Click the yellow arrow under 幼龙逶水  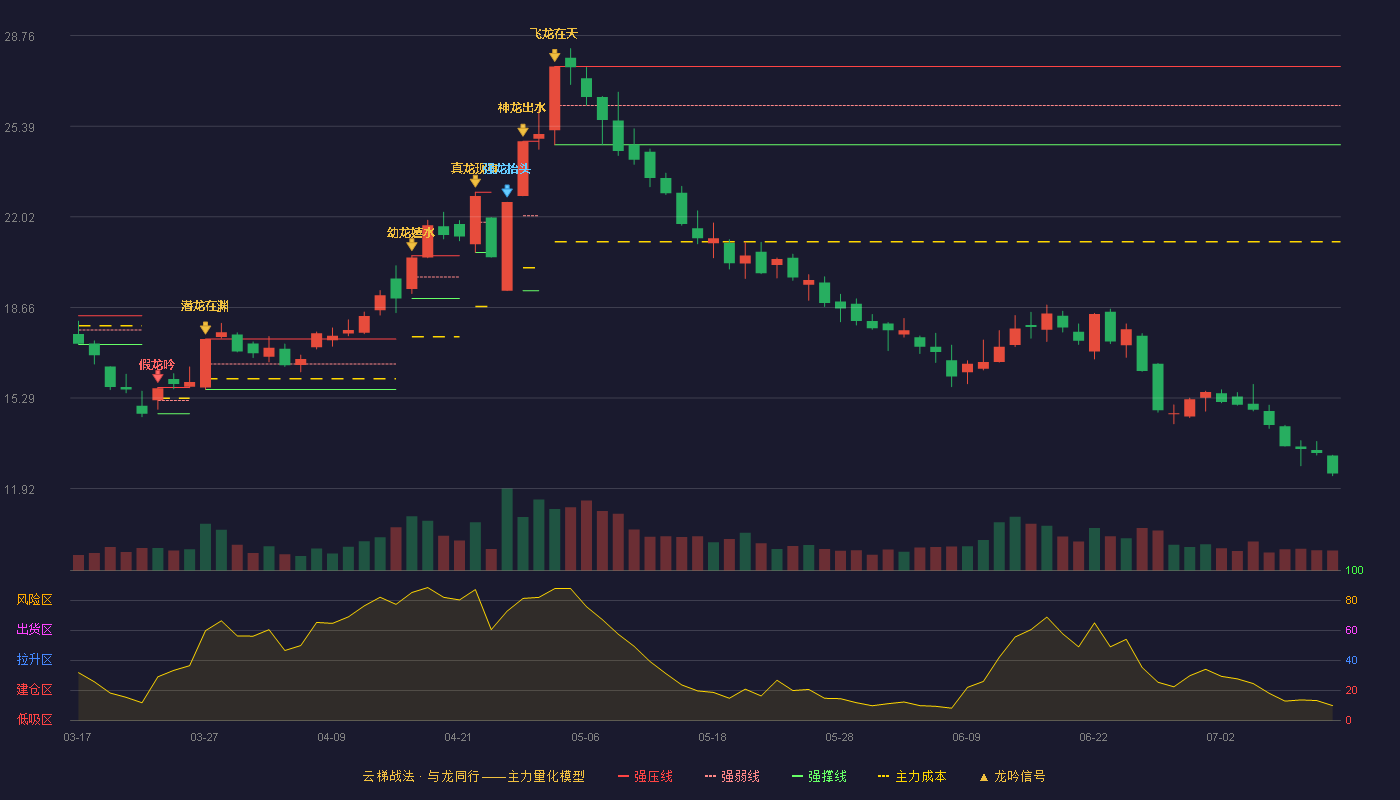coord(412,245)
